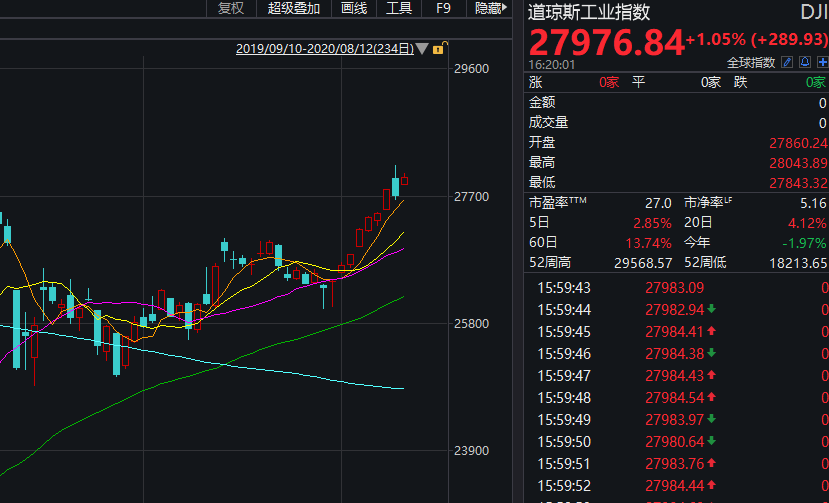The width and height of the screenshot is (829, 503).
Task: Open the 复权 adjustment menu
Action: coord(231,8)
